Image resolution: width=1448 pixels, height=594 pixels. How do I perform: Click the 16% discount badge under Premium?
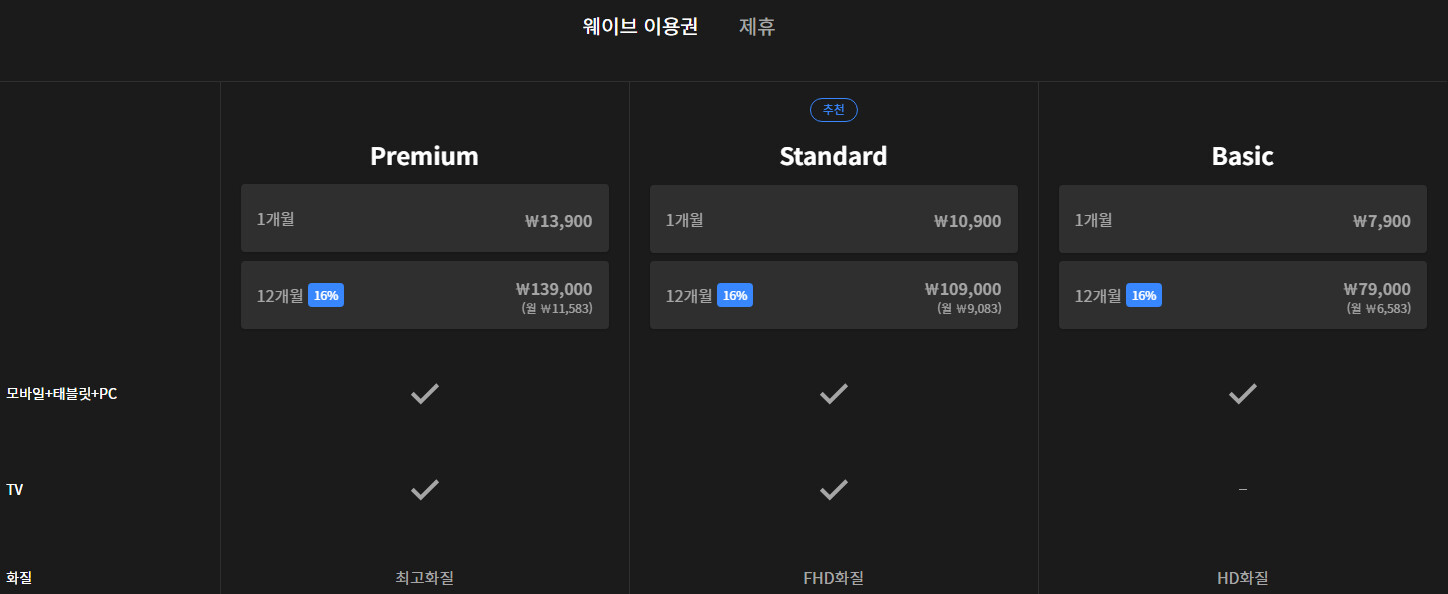326,296
